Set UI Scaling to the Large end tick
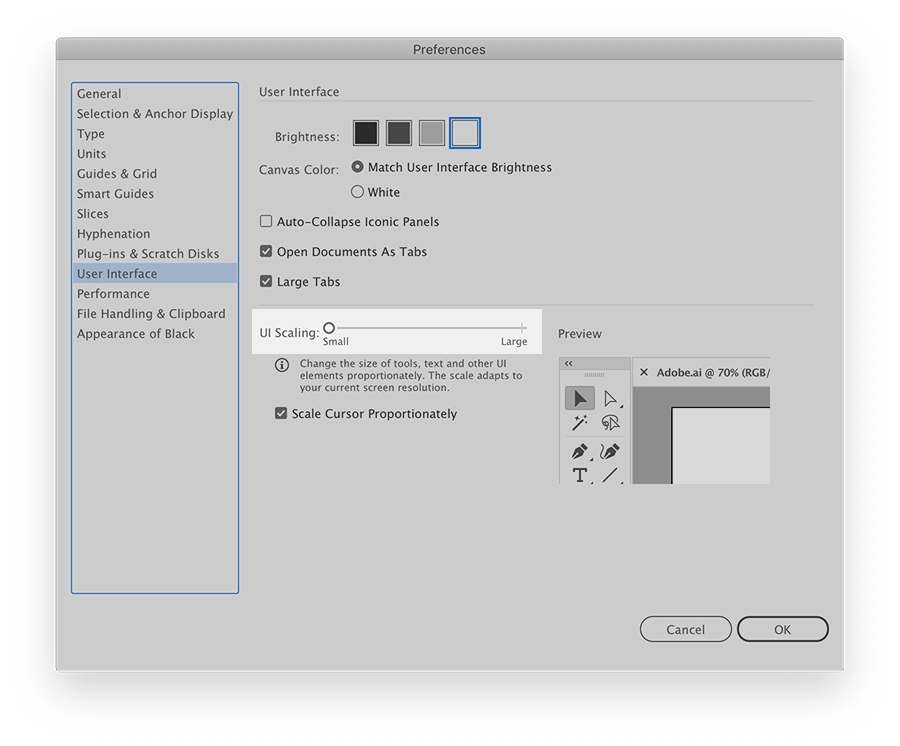This screenshot has width=900, height=746. [522, 328]
